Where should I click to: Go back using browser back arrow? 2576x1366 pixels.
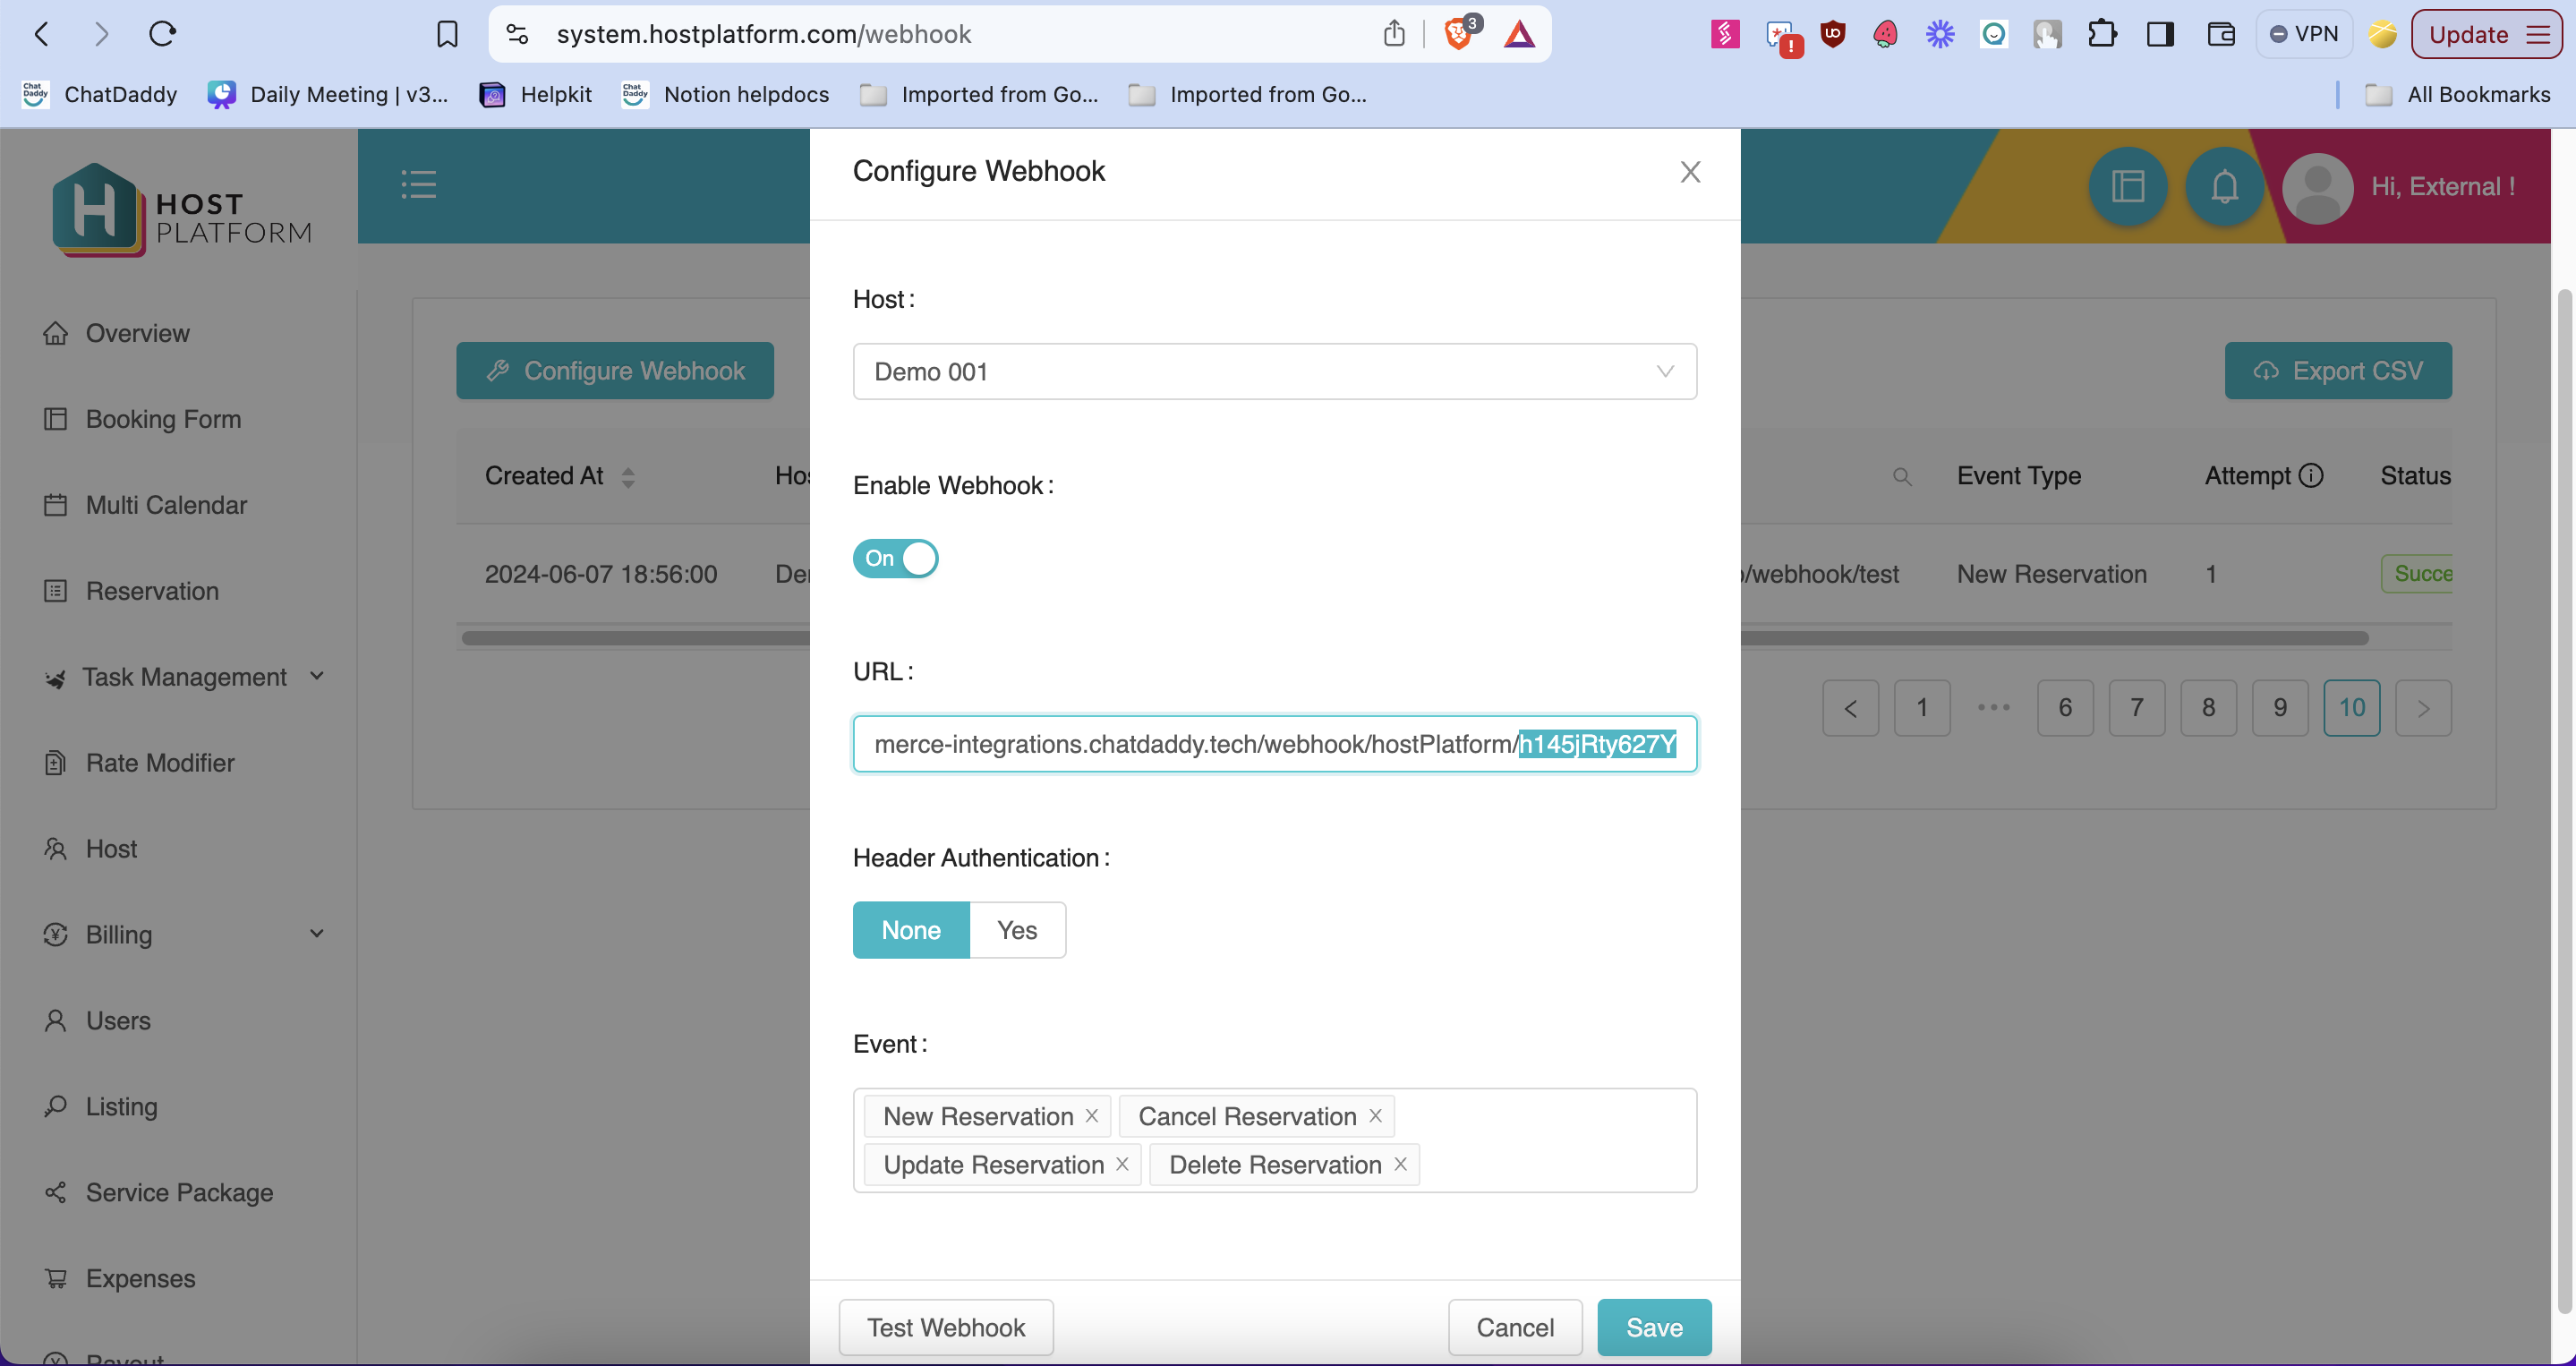click(x=41, y=34)
